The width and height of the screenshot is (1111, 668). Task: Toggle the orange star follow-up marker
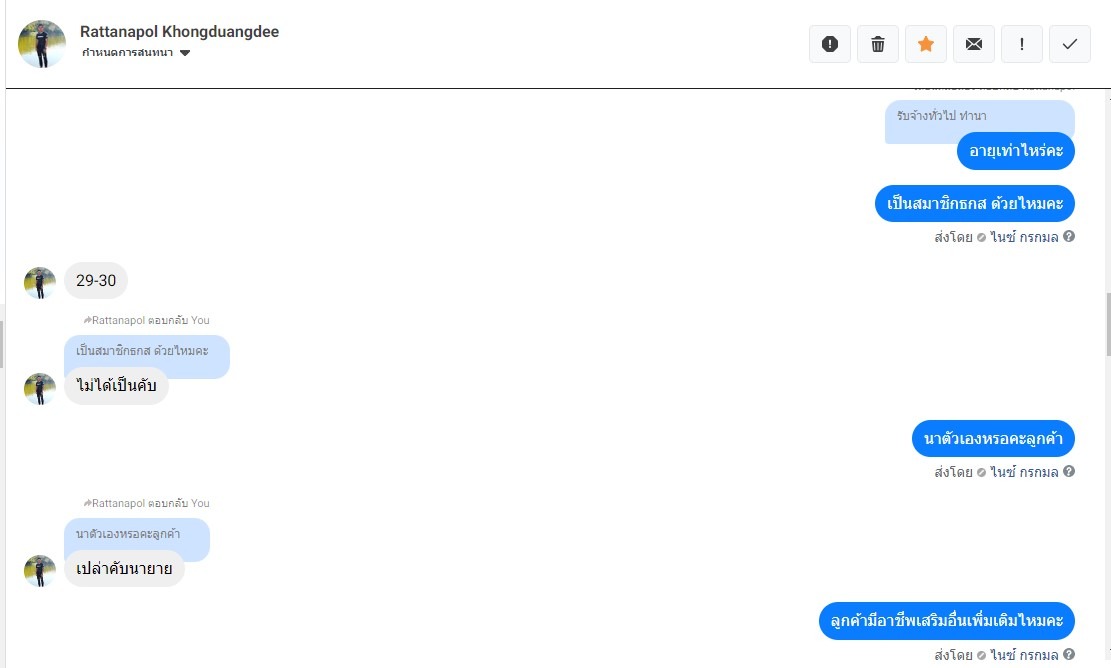[x=925, y=44]
